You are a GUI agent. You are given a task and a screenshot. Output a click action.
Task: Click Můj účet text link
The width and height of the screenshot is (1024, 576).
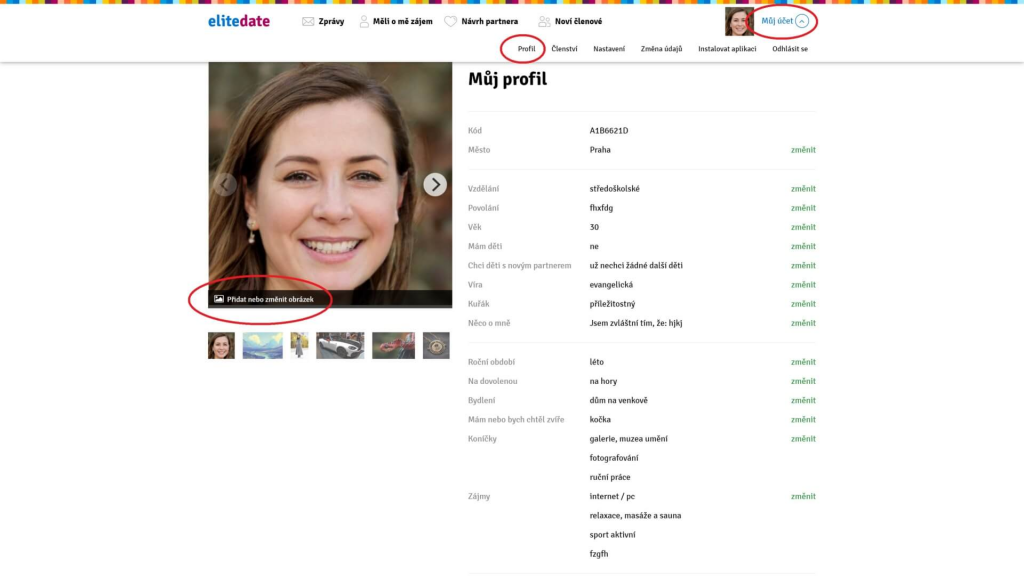[x=776, y=21]
